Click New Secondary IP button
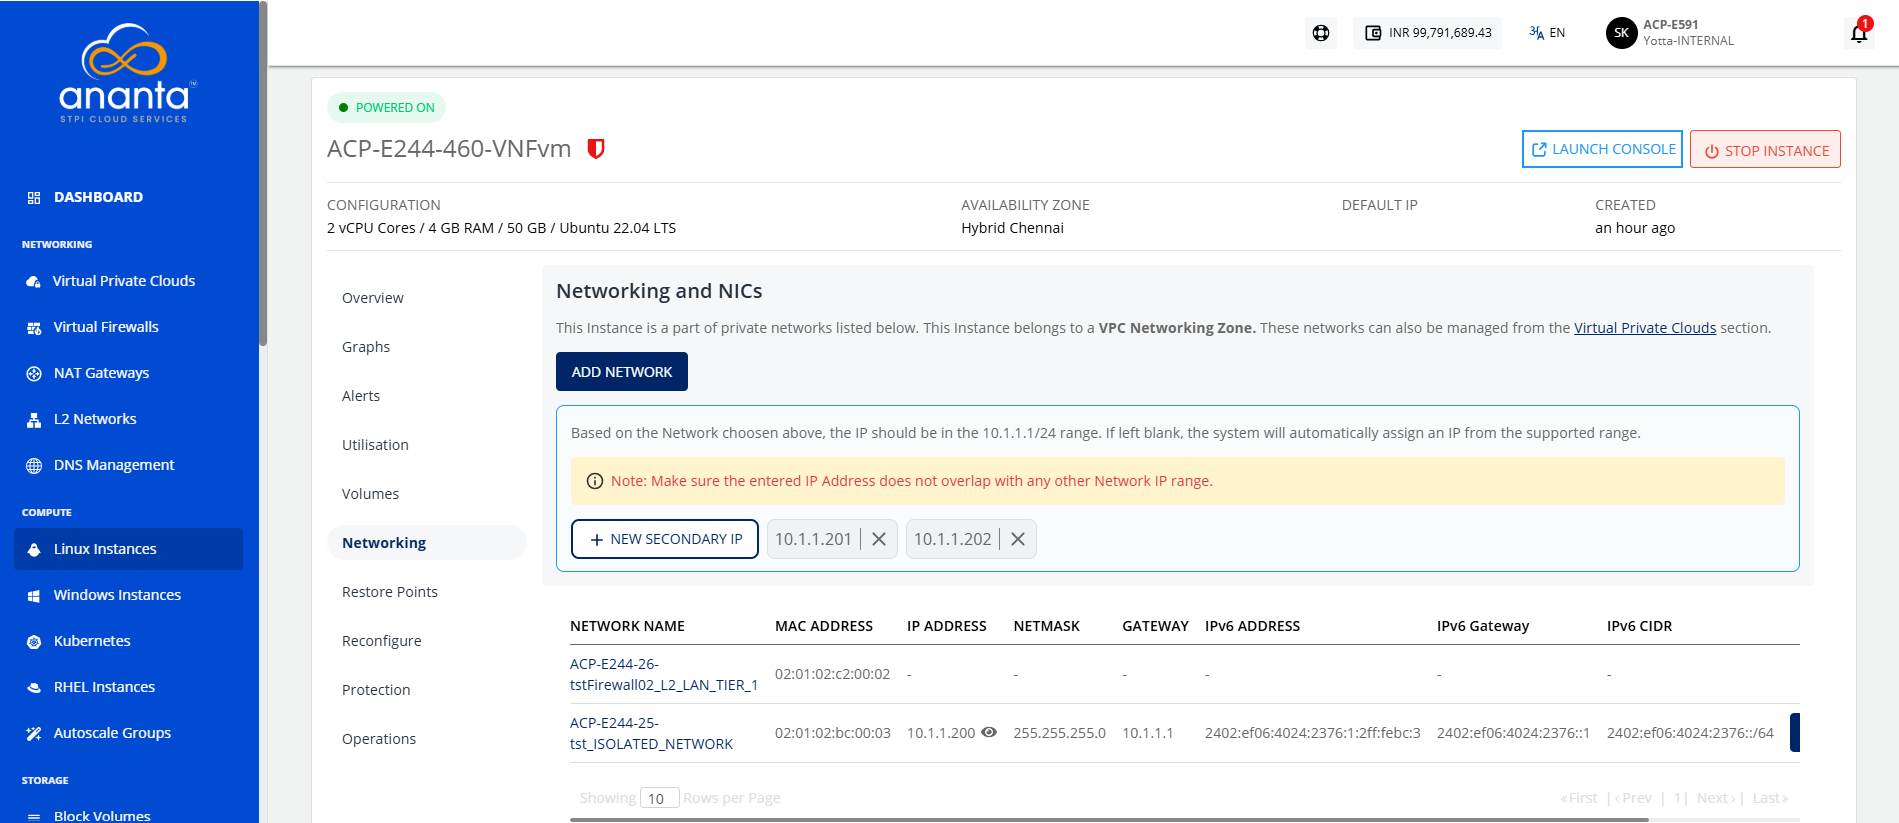The image size is (1899, 823). [x=665, y=539]
